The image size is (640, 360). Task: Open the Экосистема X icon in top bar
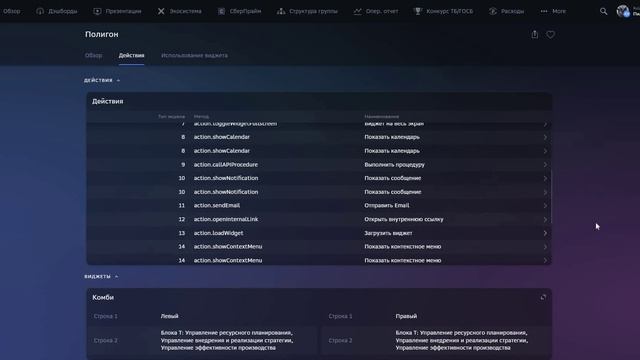(x=161, y=11)
